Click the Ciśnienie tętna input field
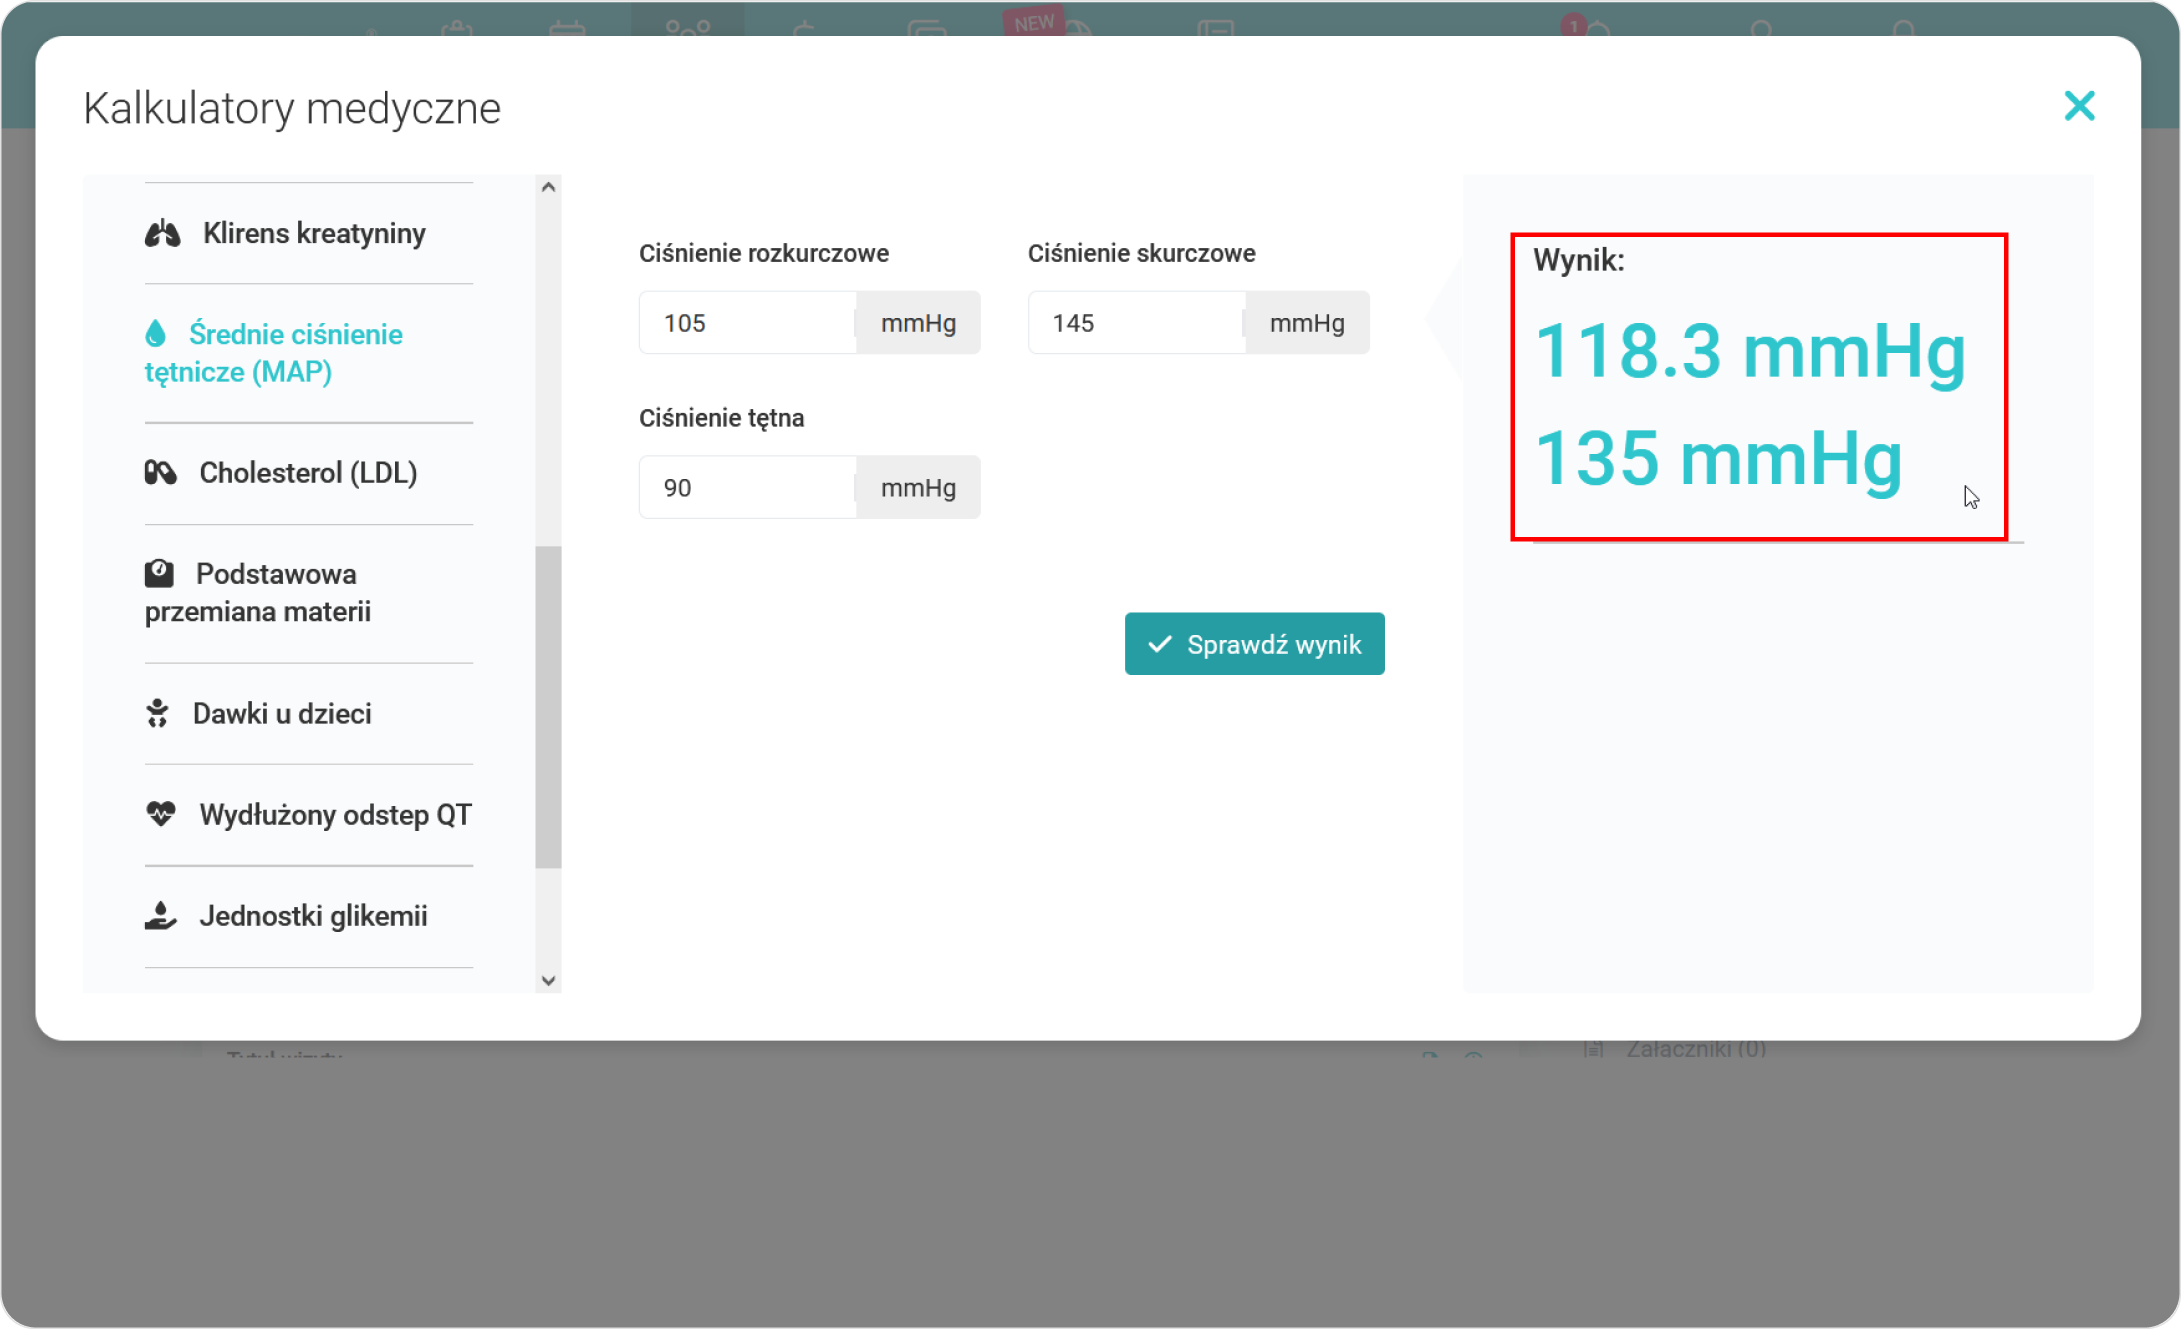The image size is (2181, 1329). click(748, 487)
